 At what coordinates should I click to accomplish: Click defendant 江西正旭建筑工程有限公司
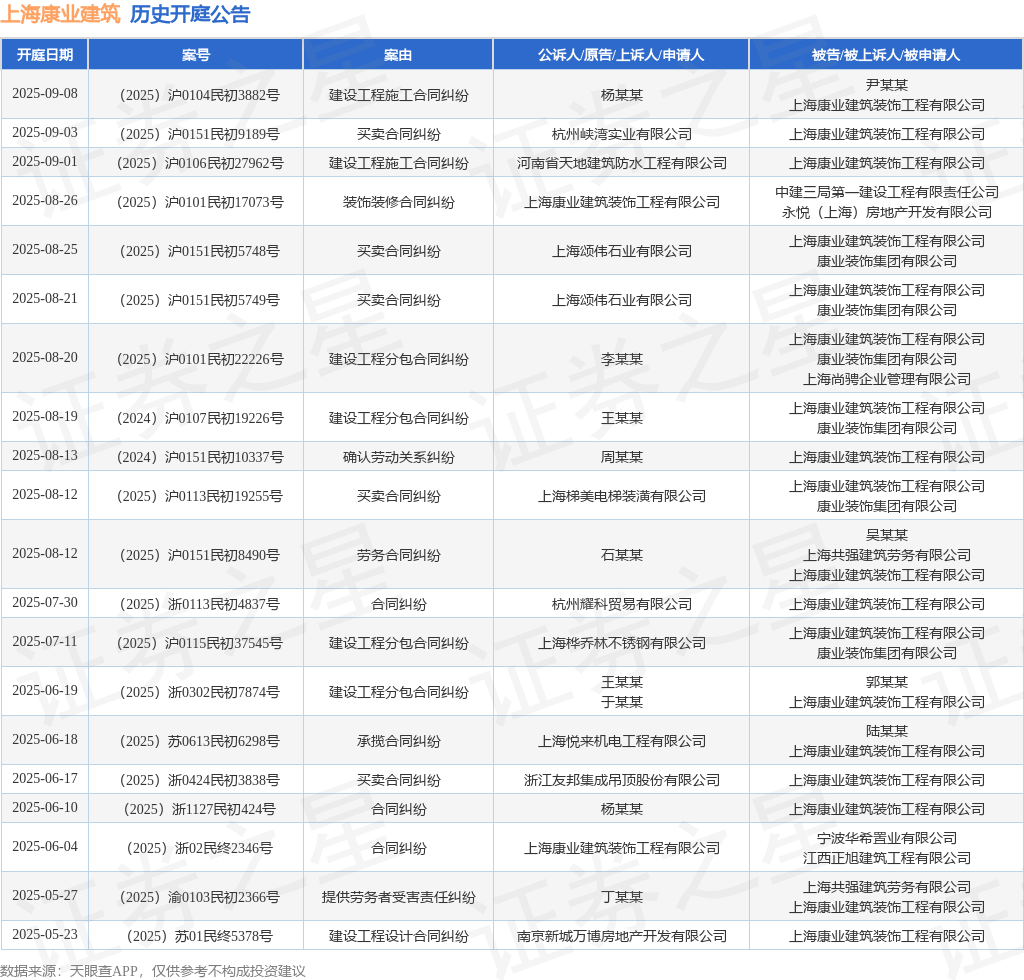pos(887,858)
